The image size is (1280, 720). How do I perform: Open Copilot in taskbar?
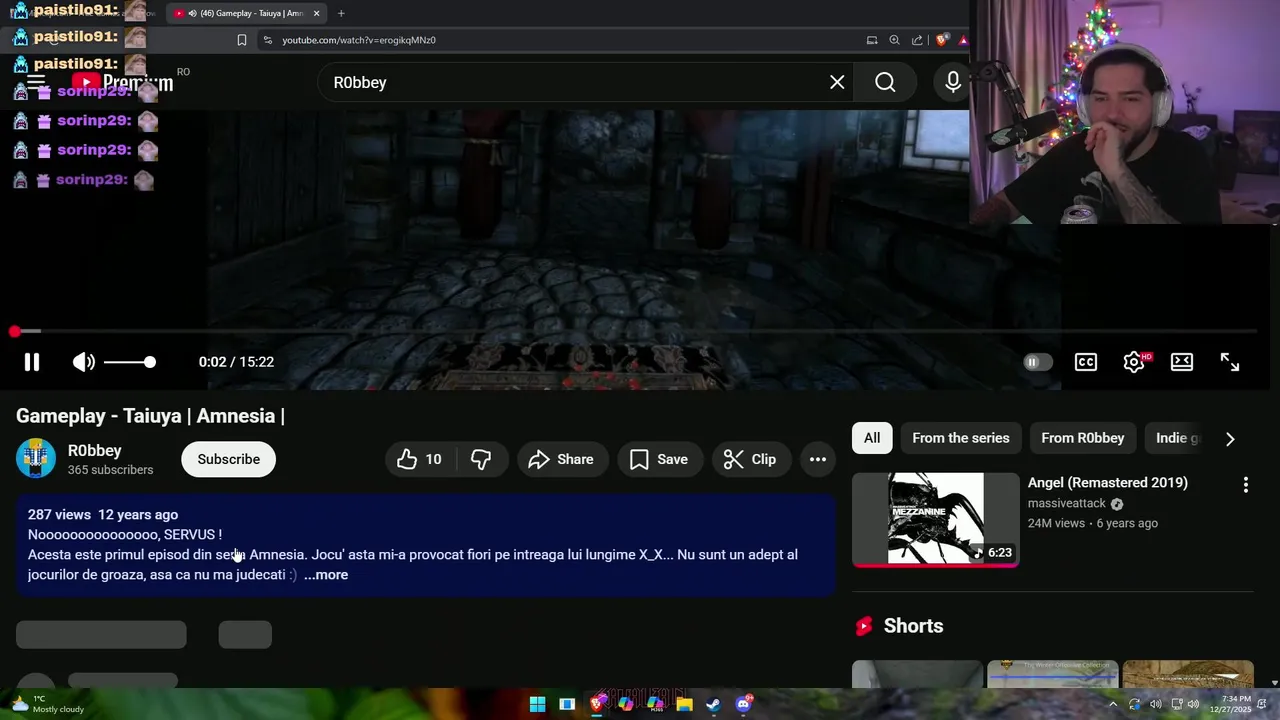coord(626,704)
